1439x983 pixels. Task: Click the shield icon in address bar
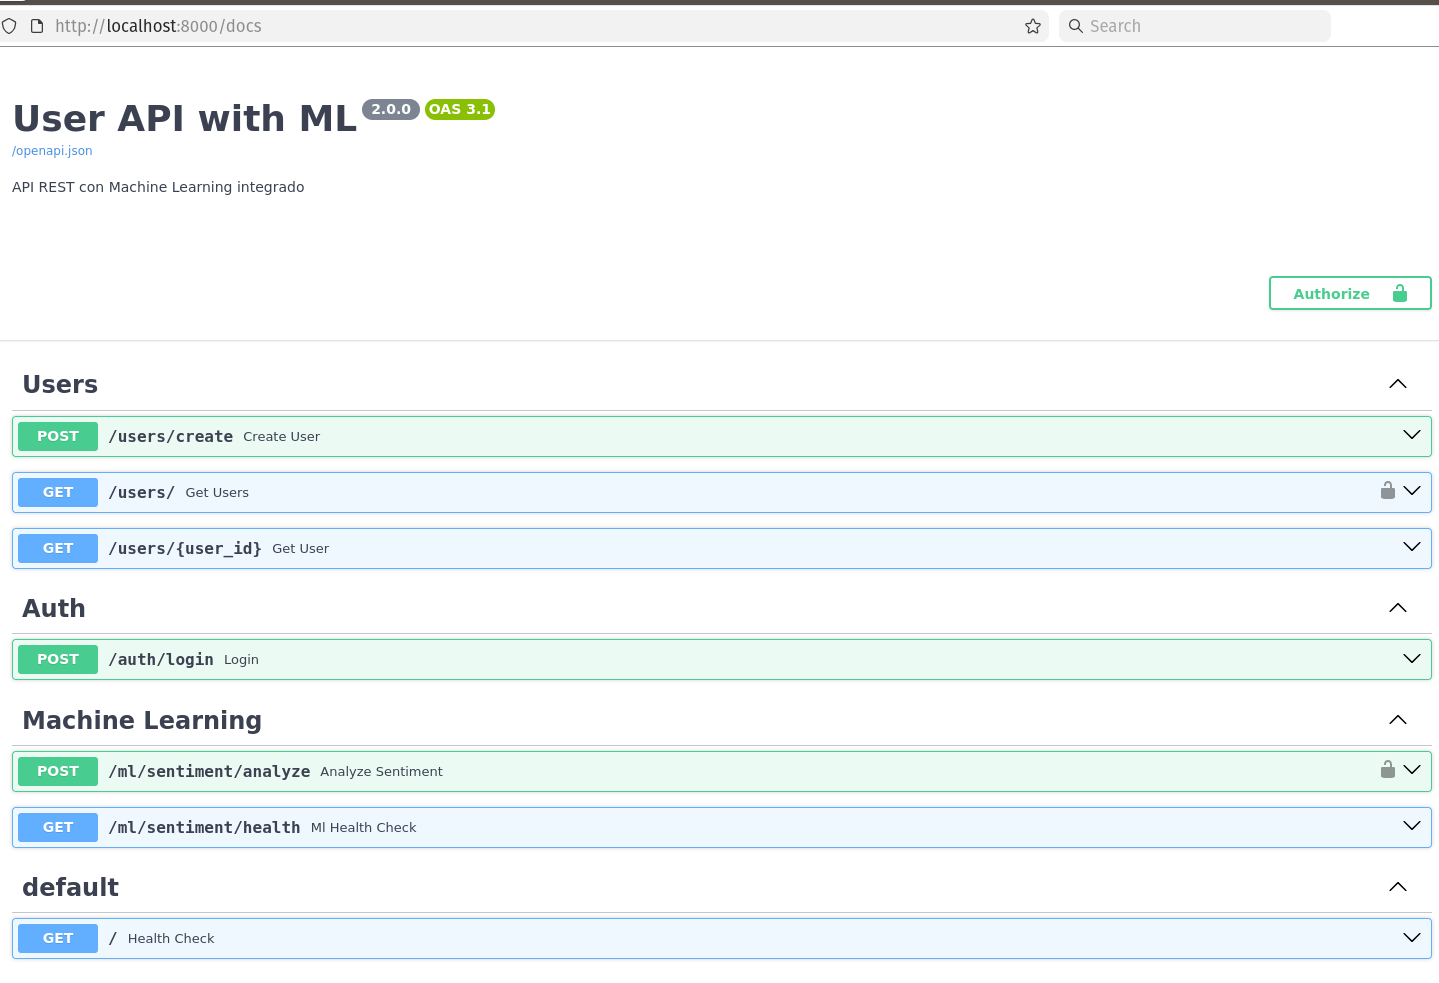[9, 26]
